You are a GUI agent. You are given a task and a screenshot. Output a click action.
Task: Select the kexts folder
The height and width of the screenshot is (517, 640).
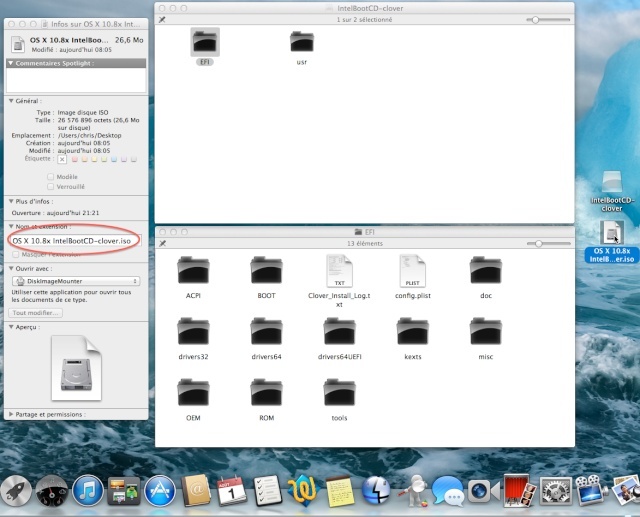click(412, 331)
